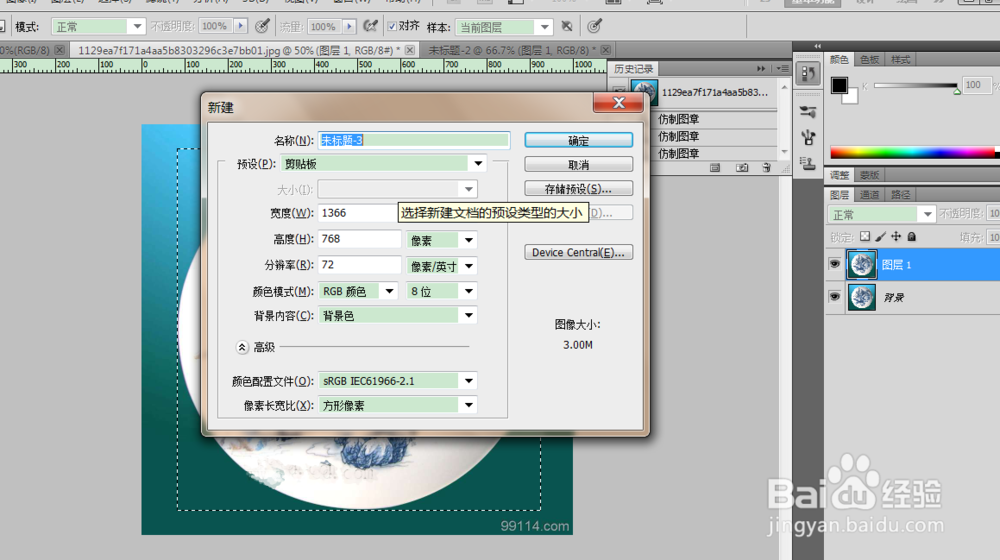1000x560 pixels.
Task: Click the 高度 height input field
Action: click(x=360, y=239)
